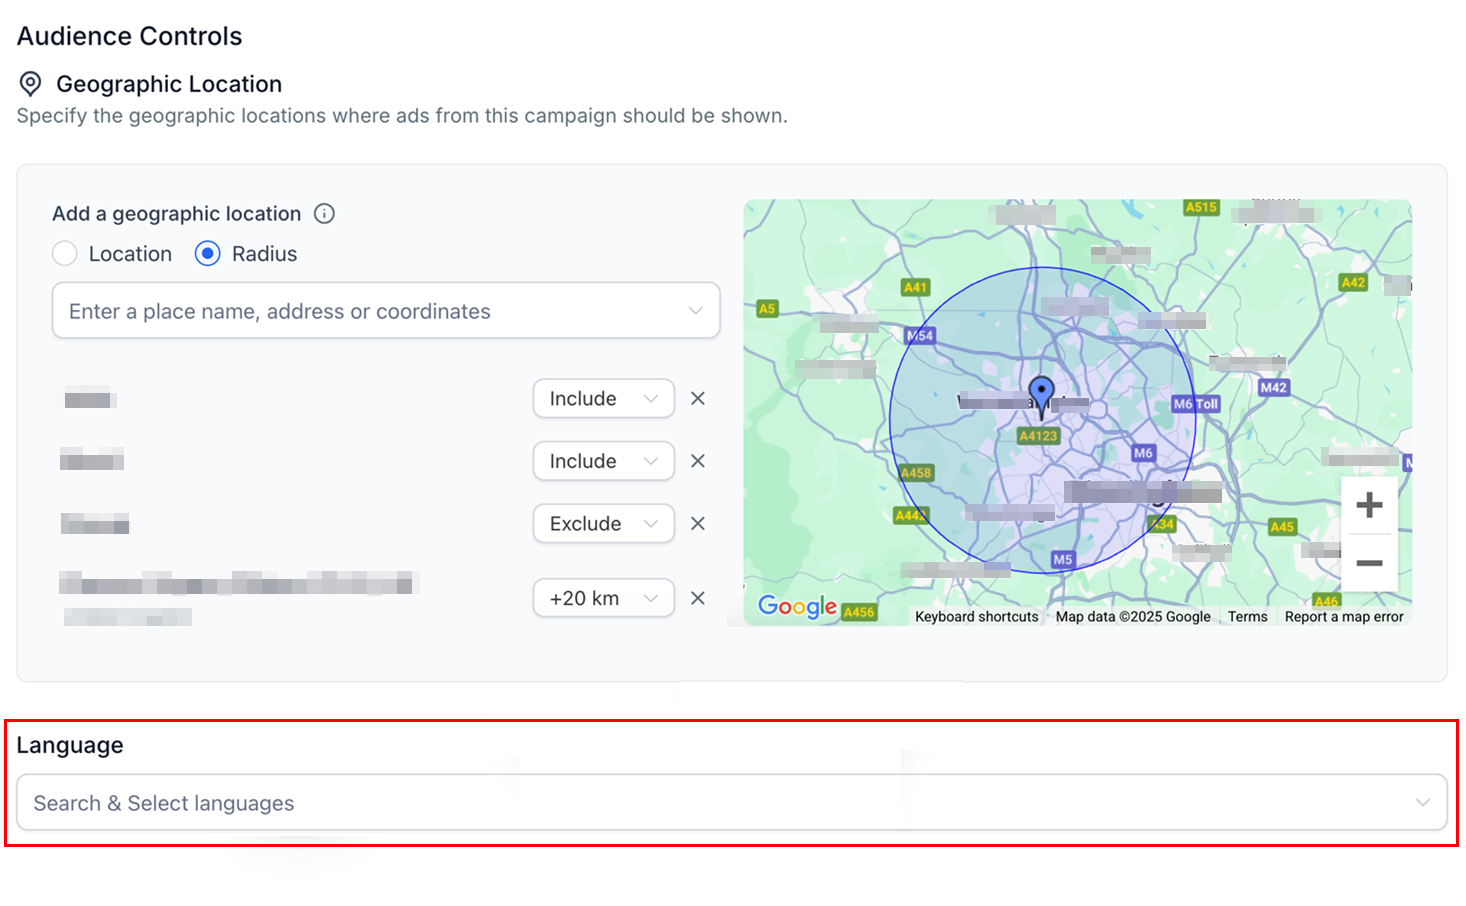
Task: Open the map Keyboard shortcuts
Action: (x=976, y=617)
